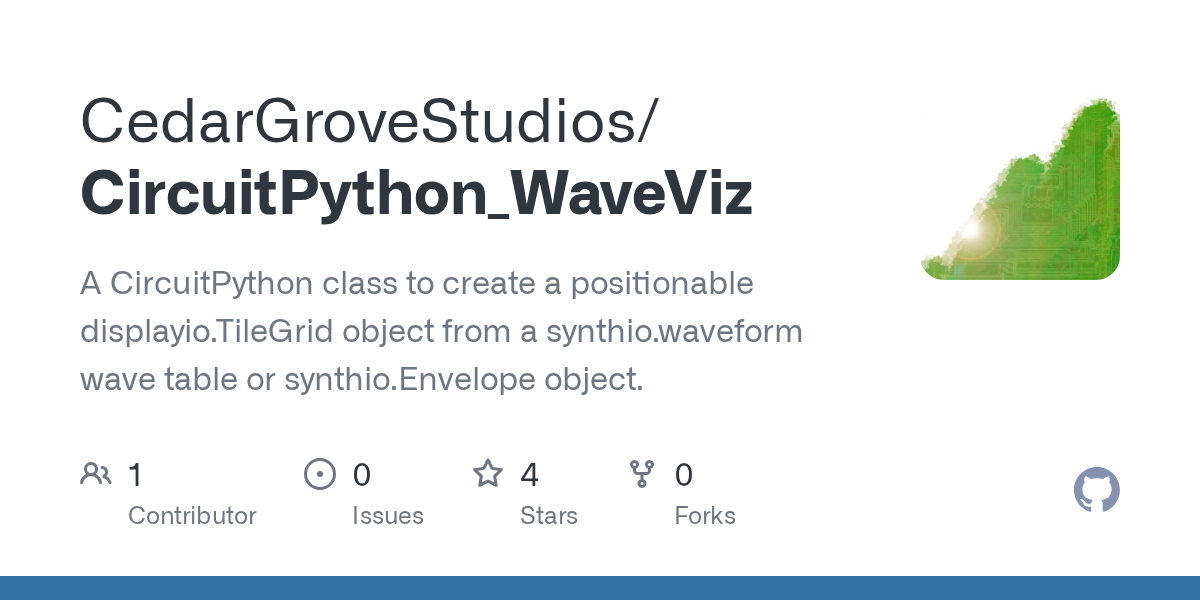Click the Contributor label
Image resolution: width=1200 pixels, height=600 pixels.
[192, 516]
